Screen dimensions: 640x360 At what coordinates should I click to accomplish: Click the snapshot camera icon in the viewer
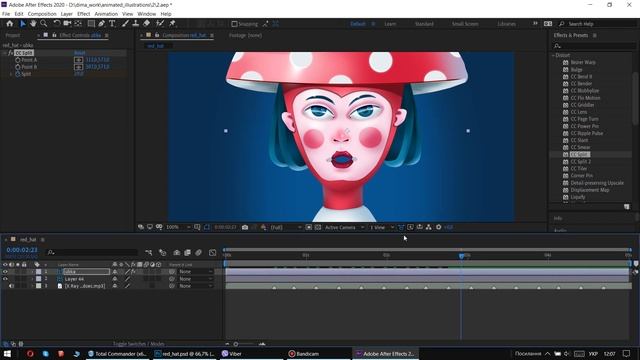pos(245,227)
